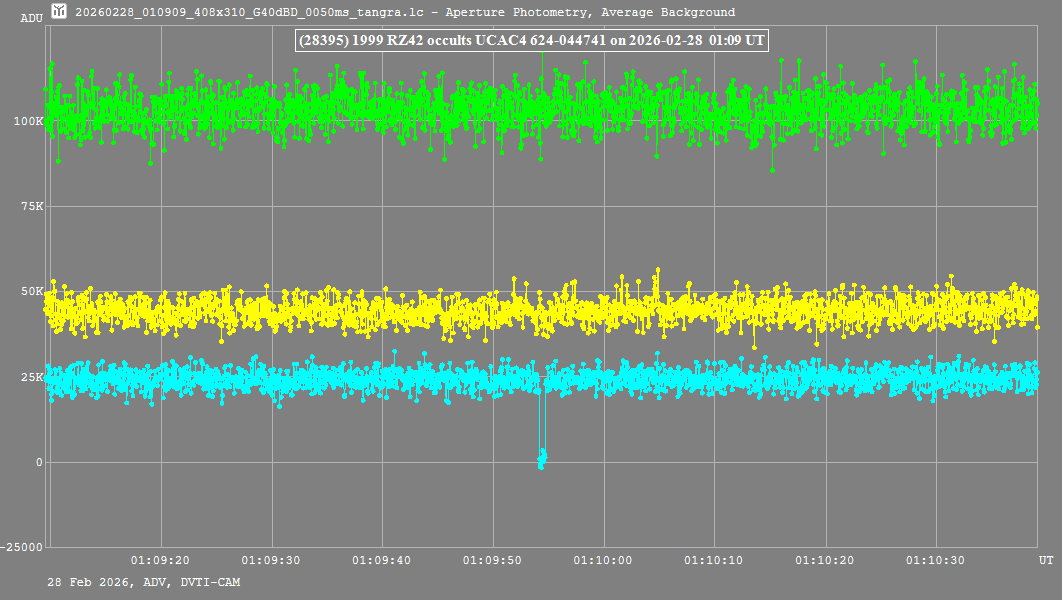The width and height of the screenshot is (1062, 600).
Task: Click the Tangra icon beside the file name
Action: [x=59, y=12]
